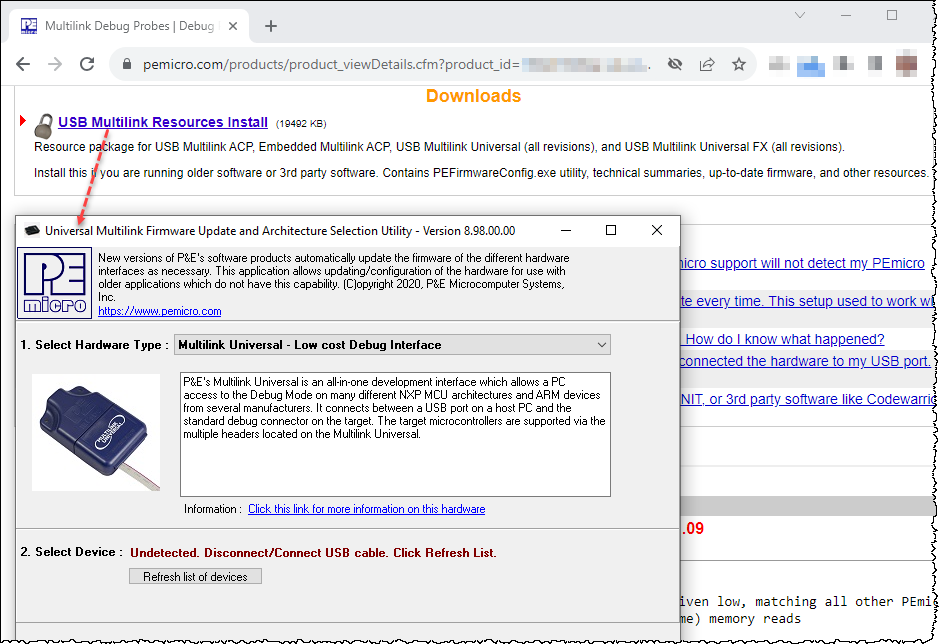Viewport: 939px width, 644px height.
Task: Click the link for more information on this hardware
Action: tap(366, 509)
